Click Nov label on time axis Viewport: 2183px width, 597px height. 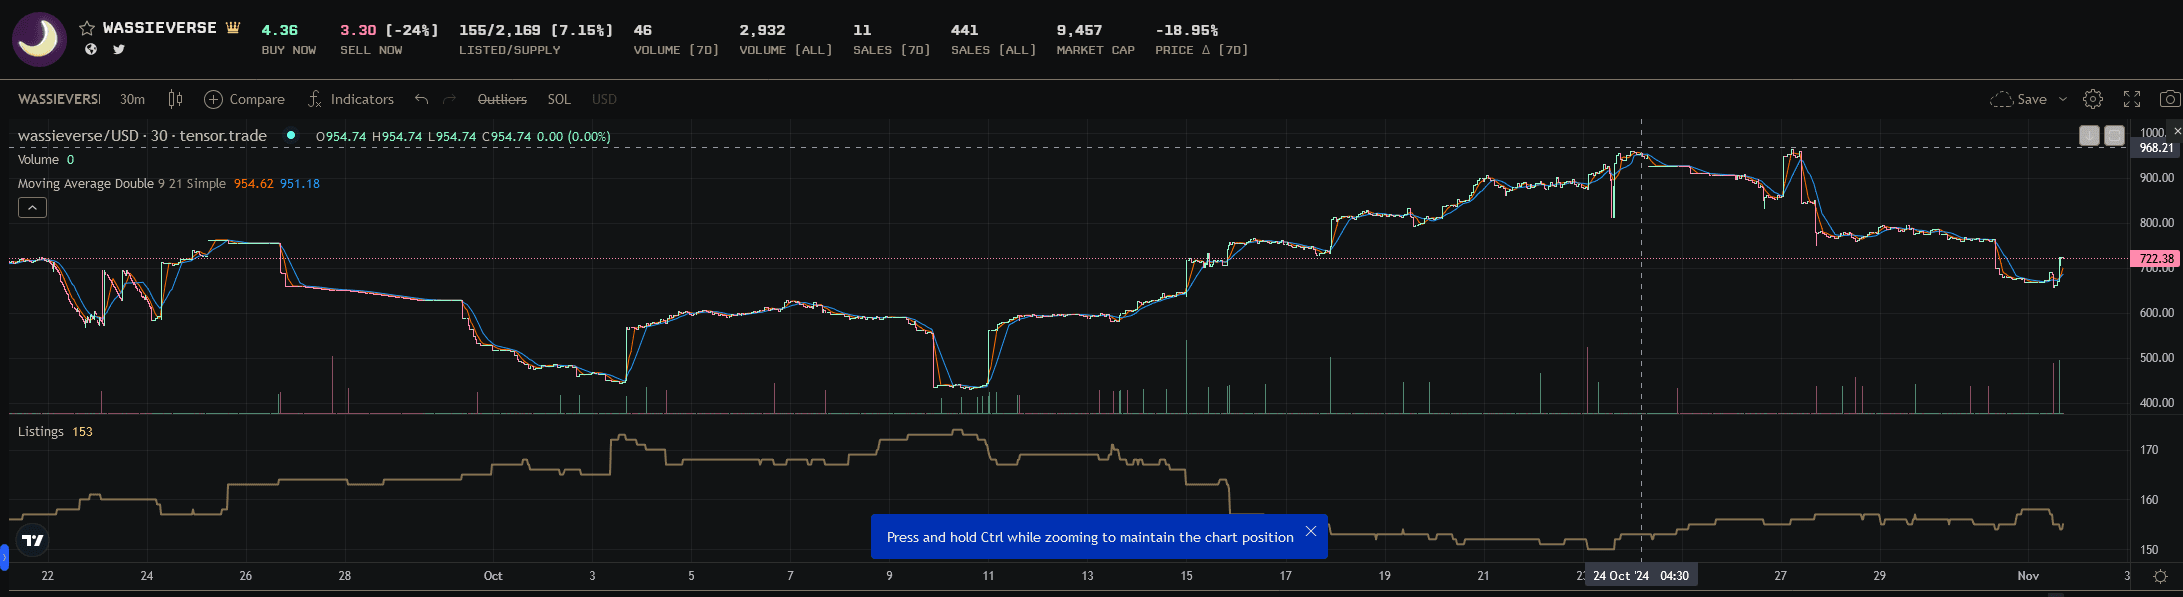coord(2028,576)
